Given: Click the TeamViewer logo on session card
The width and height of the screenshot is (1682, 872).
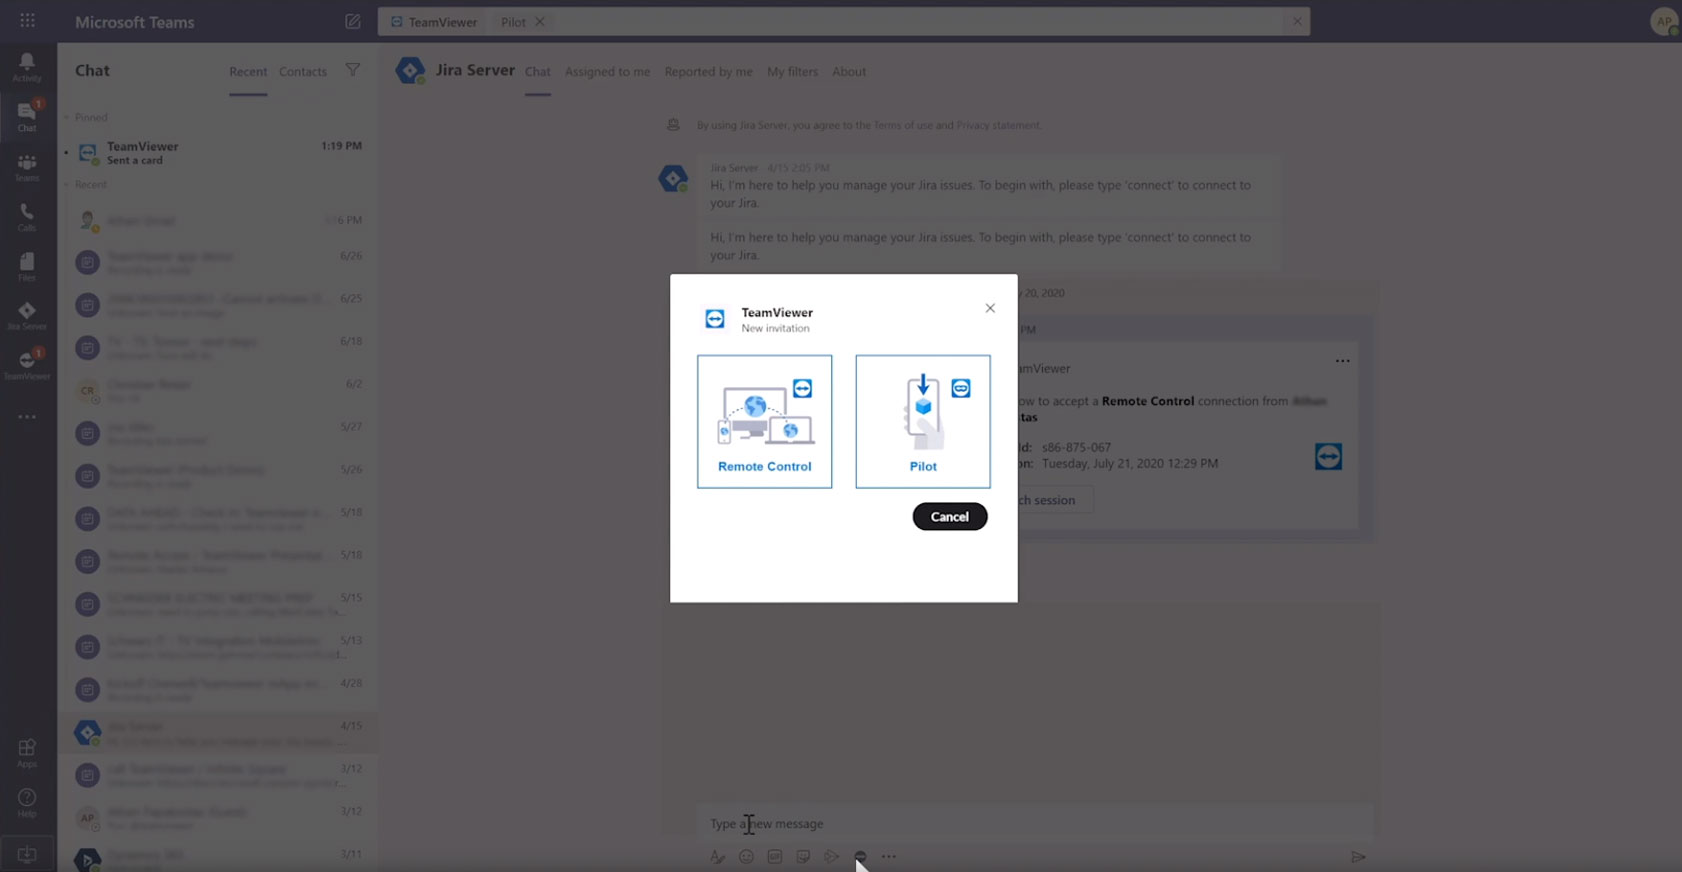Looking at the screenshot, I should [x=1328, y=456].
